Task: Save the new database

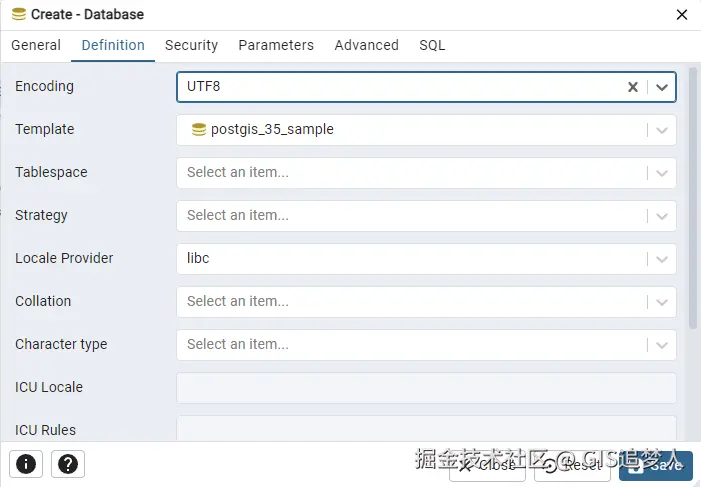Action: [655, 464]
